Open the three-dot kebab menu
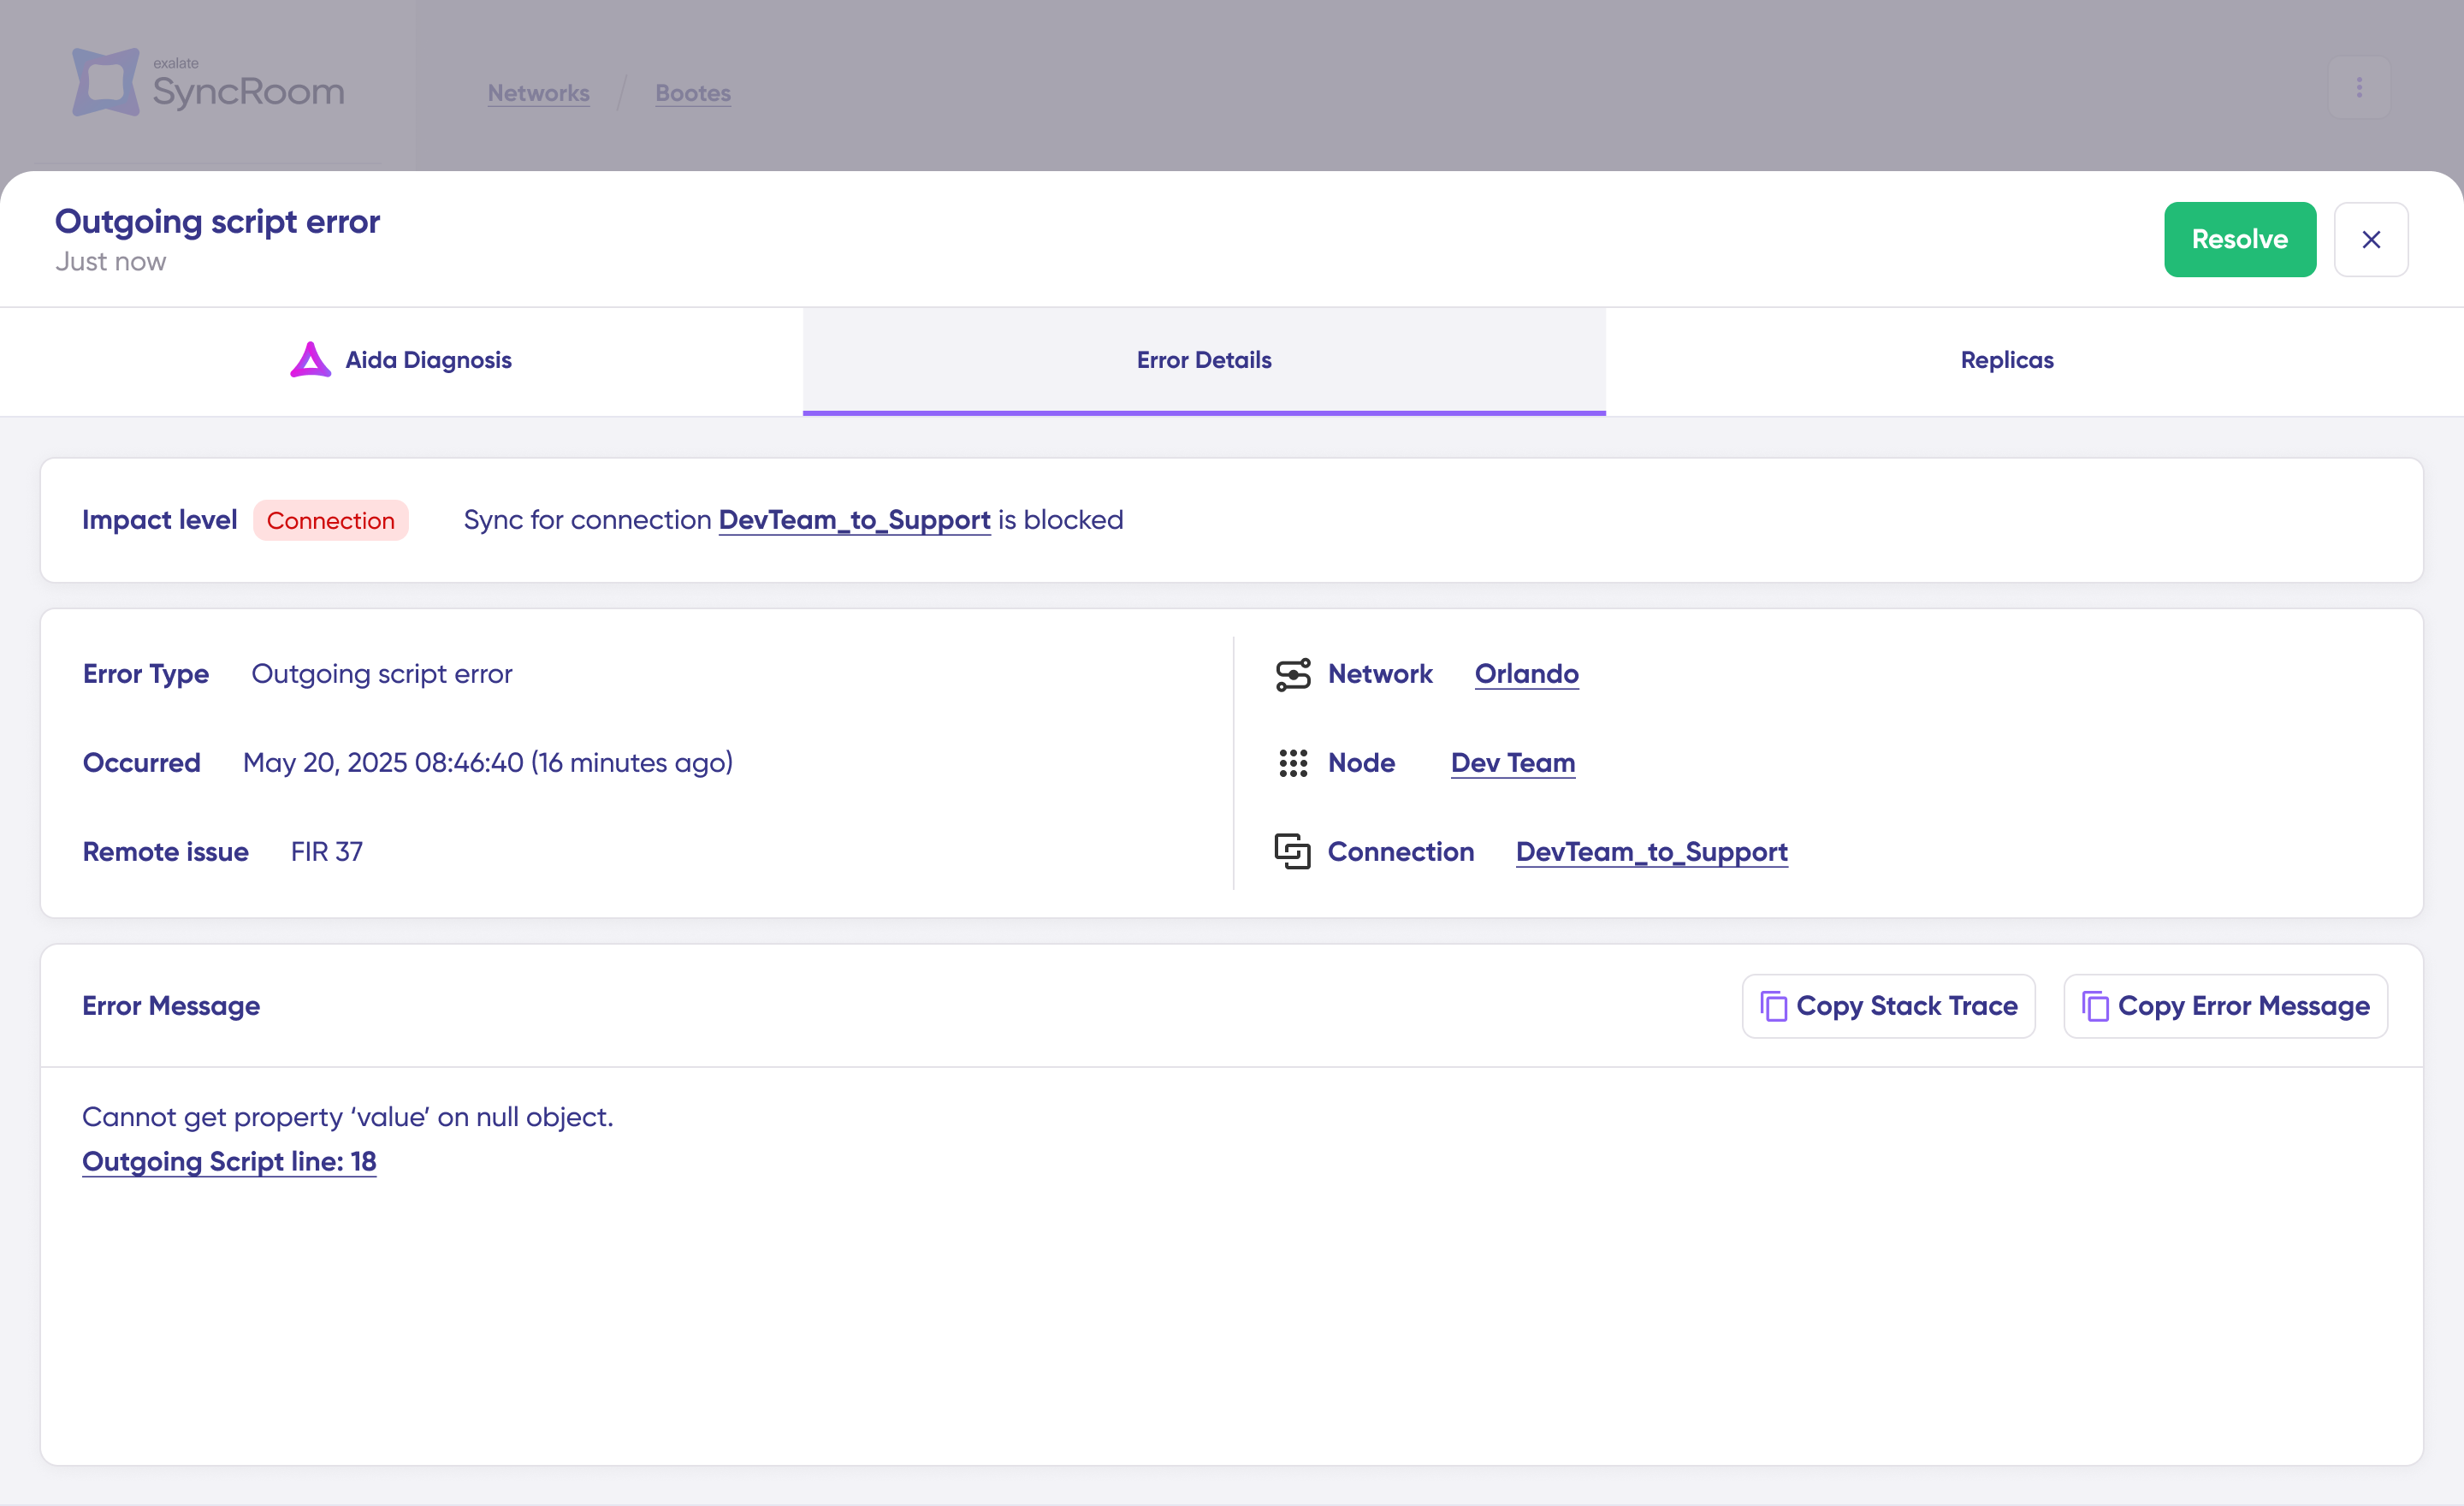The width and height of the screenshot is (2464, 1506). 2358,88
